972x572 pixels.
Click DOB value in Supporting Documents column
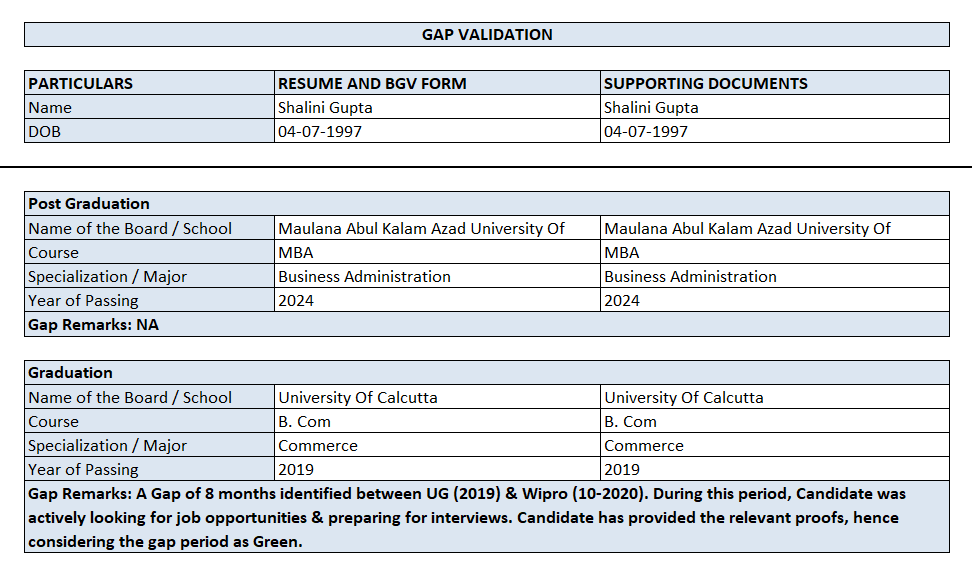point(646,131)
